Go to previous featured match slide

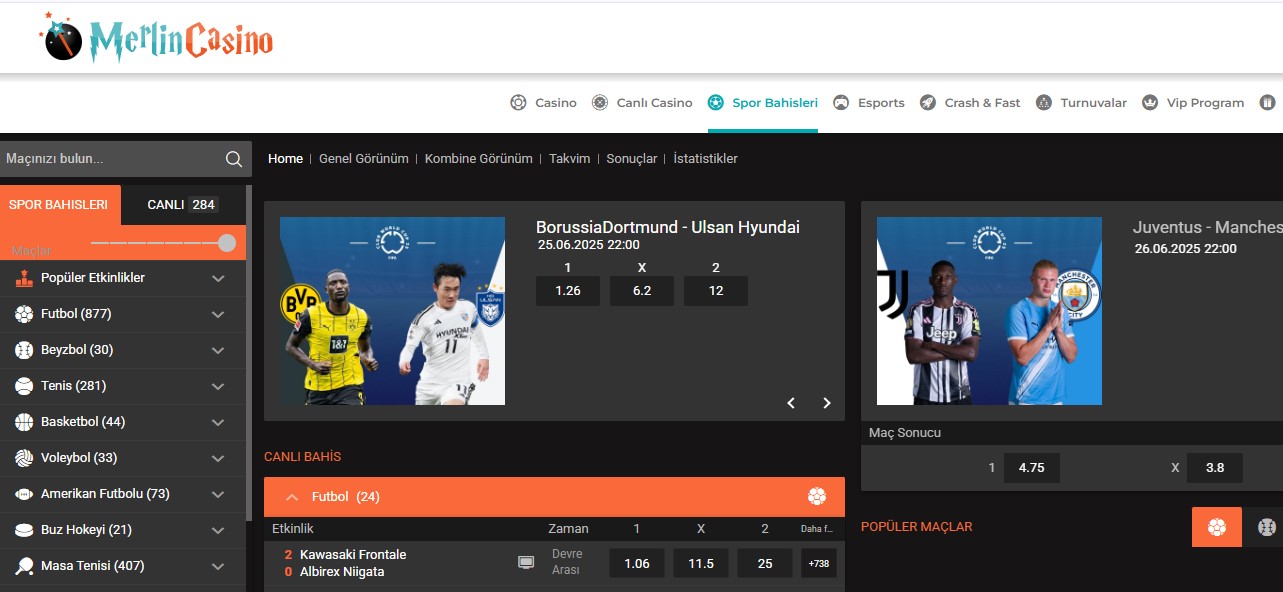click(x=791, y=403)
